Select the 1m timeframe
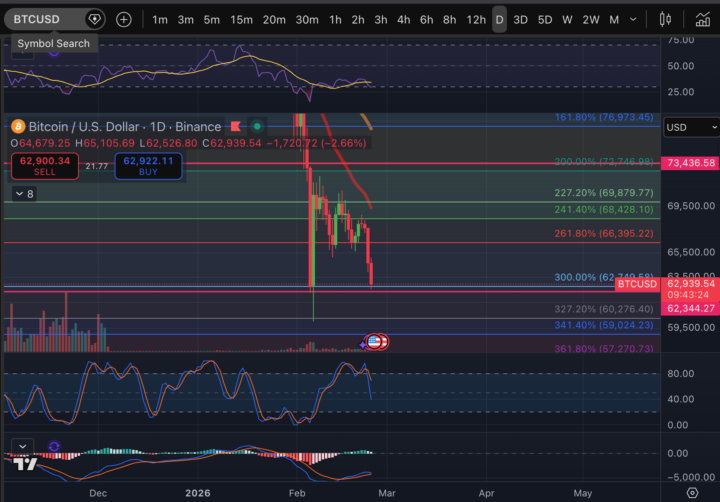 coord(160,20)
